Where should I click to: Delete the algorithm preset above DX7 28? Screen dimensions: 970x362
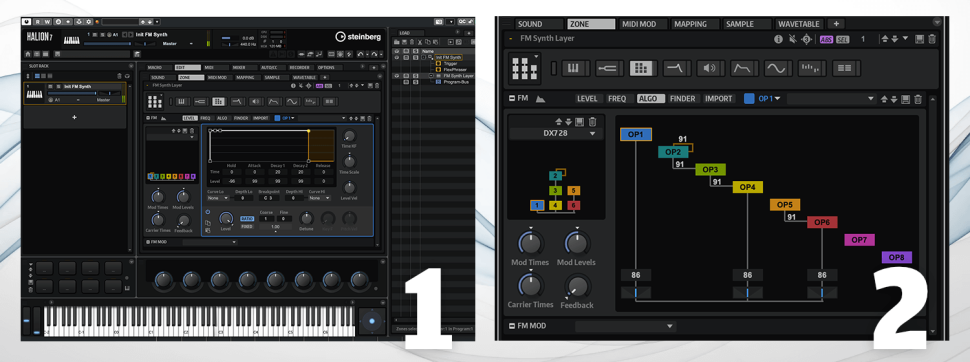point(592,122)
